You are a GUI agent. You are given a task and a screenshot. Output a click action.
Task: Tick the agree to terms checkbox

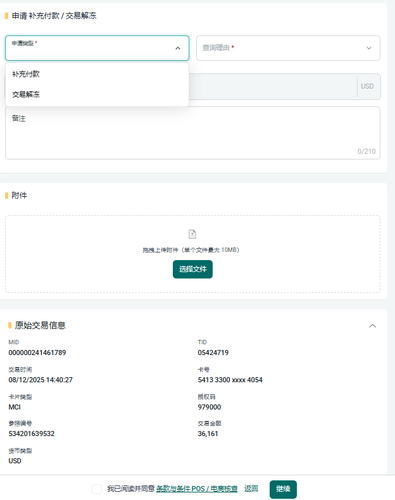pyautogui.click(x=97, y=489)
